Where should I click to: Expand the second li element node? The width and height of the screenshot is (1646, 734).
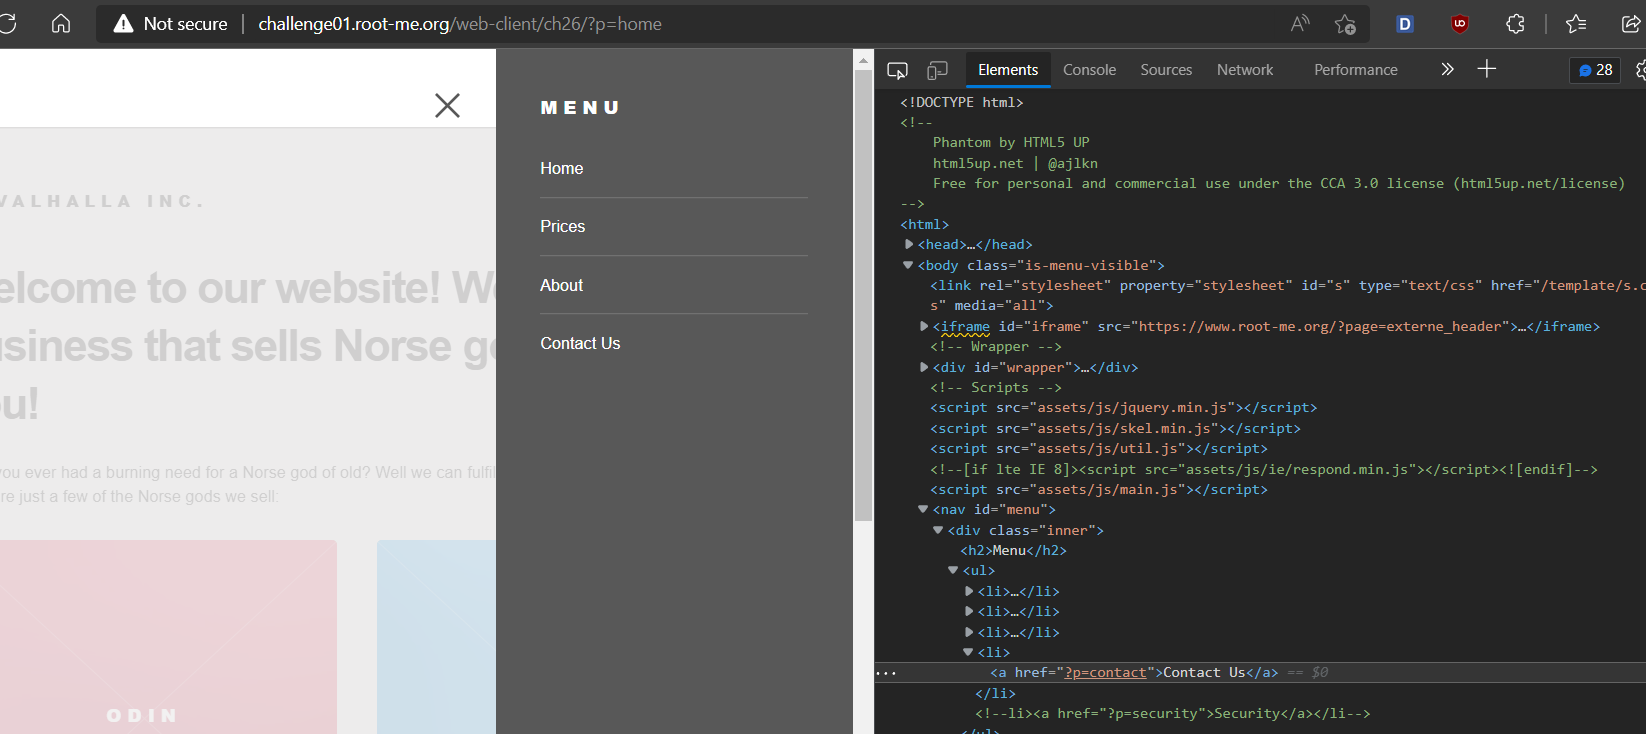969,611
